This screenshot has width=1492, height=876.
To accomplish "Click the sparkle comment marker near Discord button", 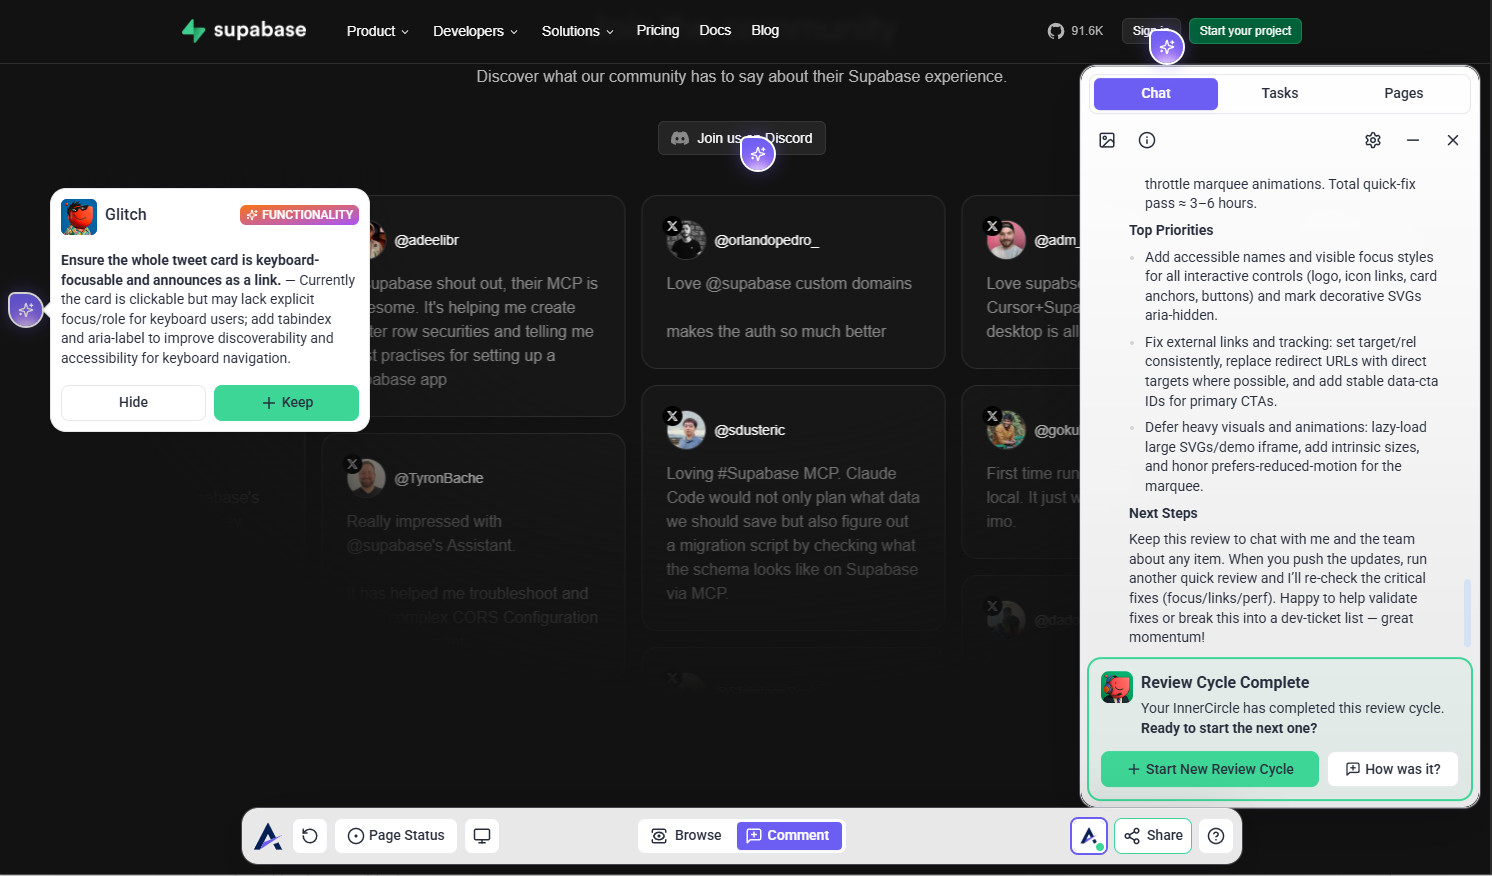I will [x=758, y=154].
